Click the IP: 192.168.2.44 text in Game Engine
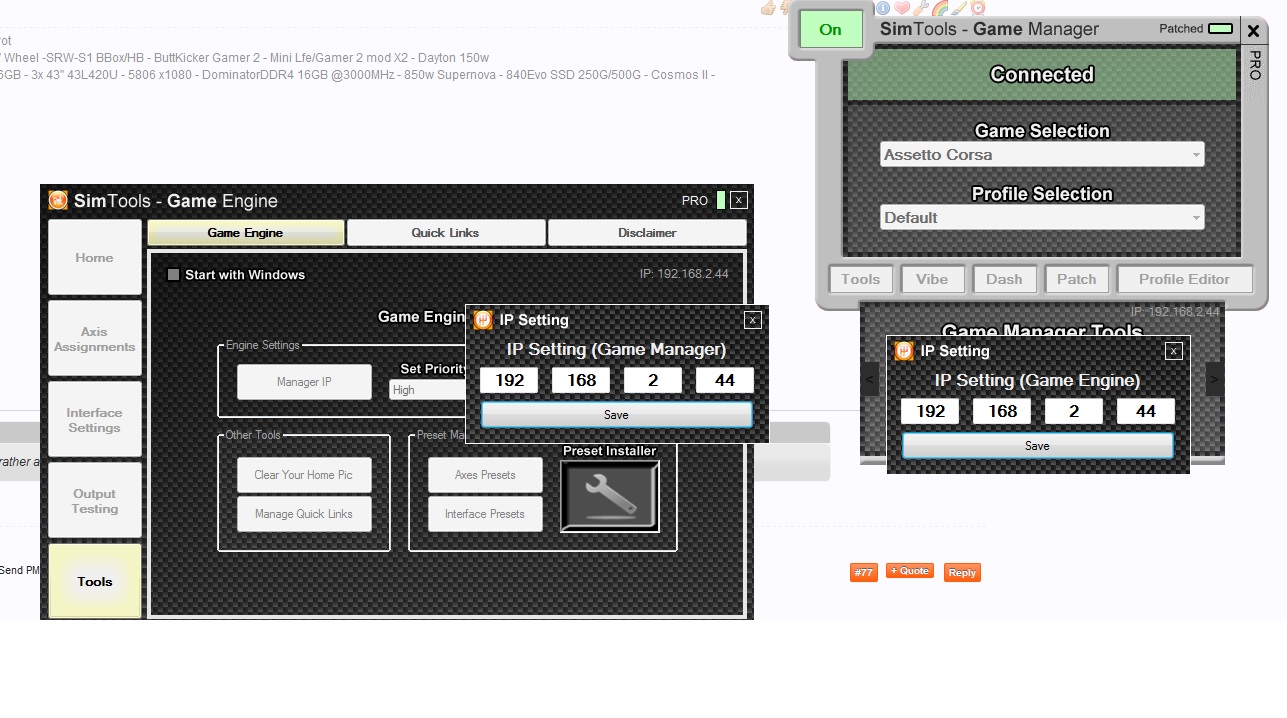 click(684, 274)
